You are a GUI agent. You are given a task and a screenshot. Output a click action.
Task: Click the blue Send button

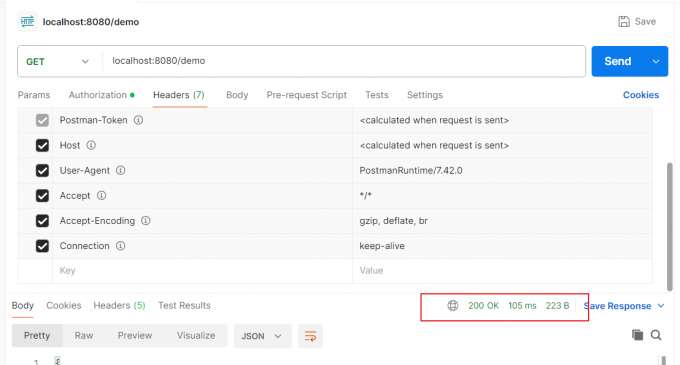point(618,62)
